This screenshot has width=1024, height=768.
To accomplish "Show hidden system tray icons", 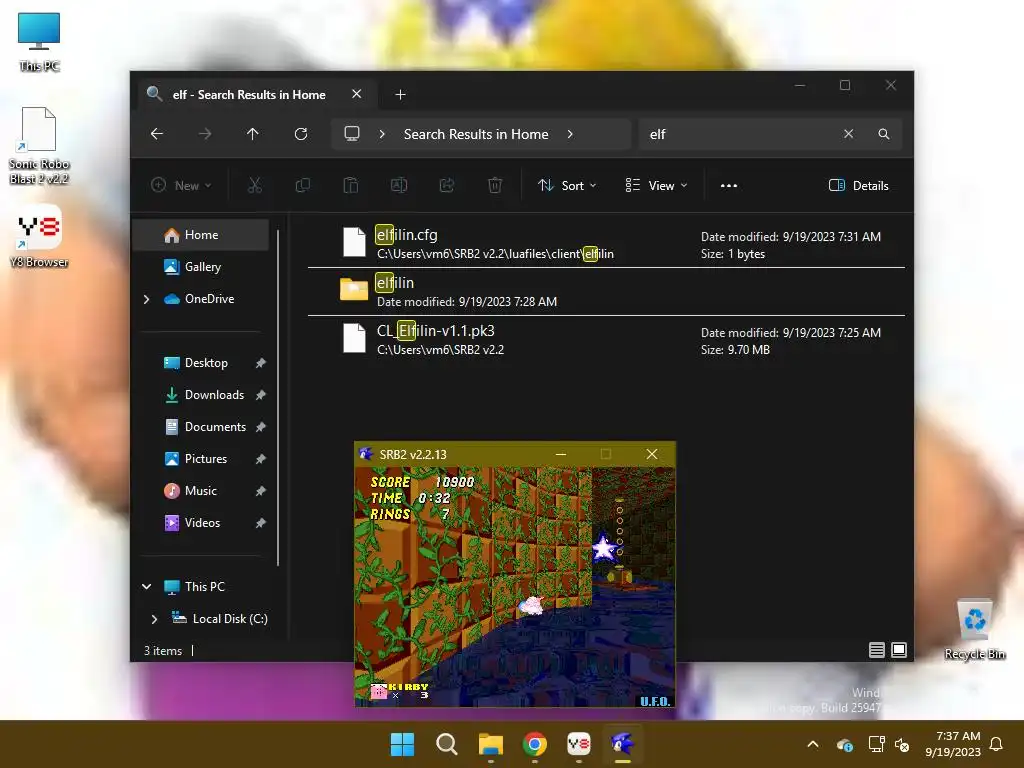I will (813, 744).
